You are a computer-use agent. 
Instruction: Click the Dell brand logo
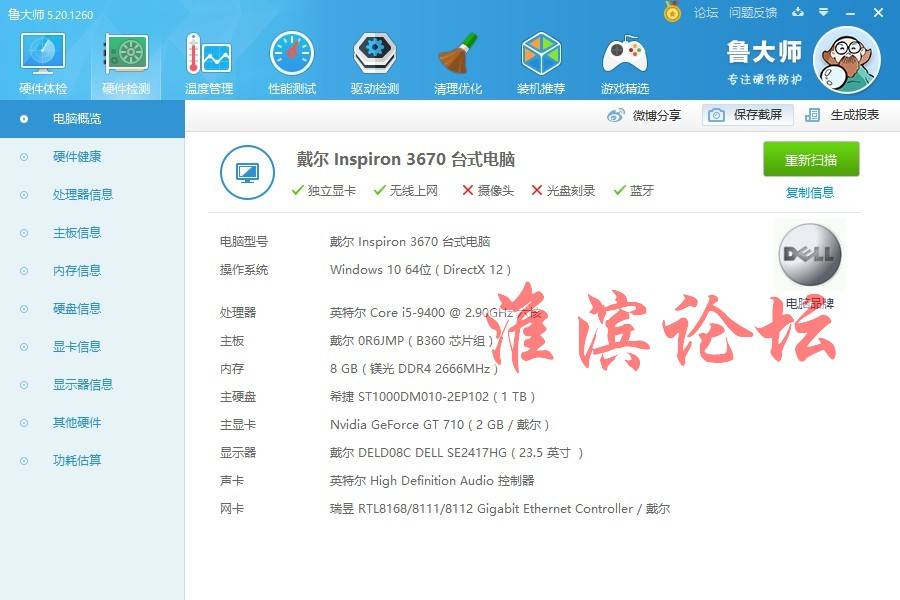click(810, 254)
